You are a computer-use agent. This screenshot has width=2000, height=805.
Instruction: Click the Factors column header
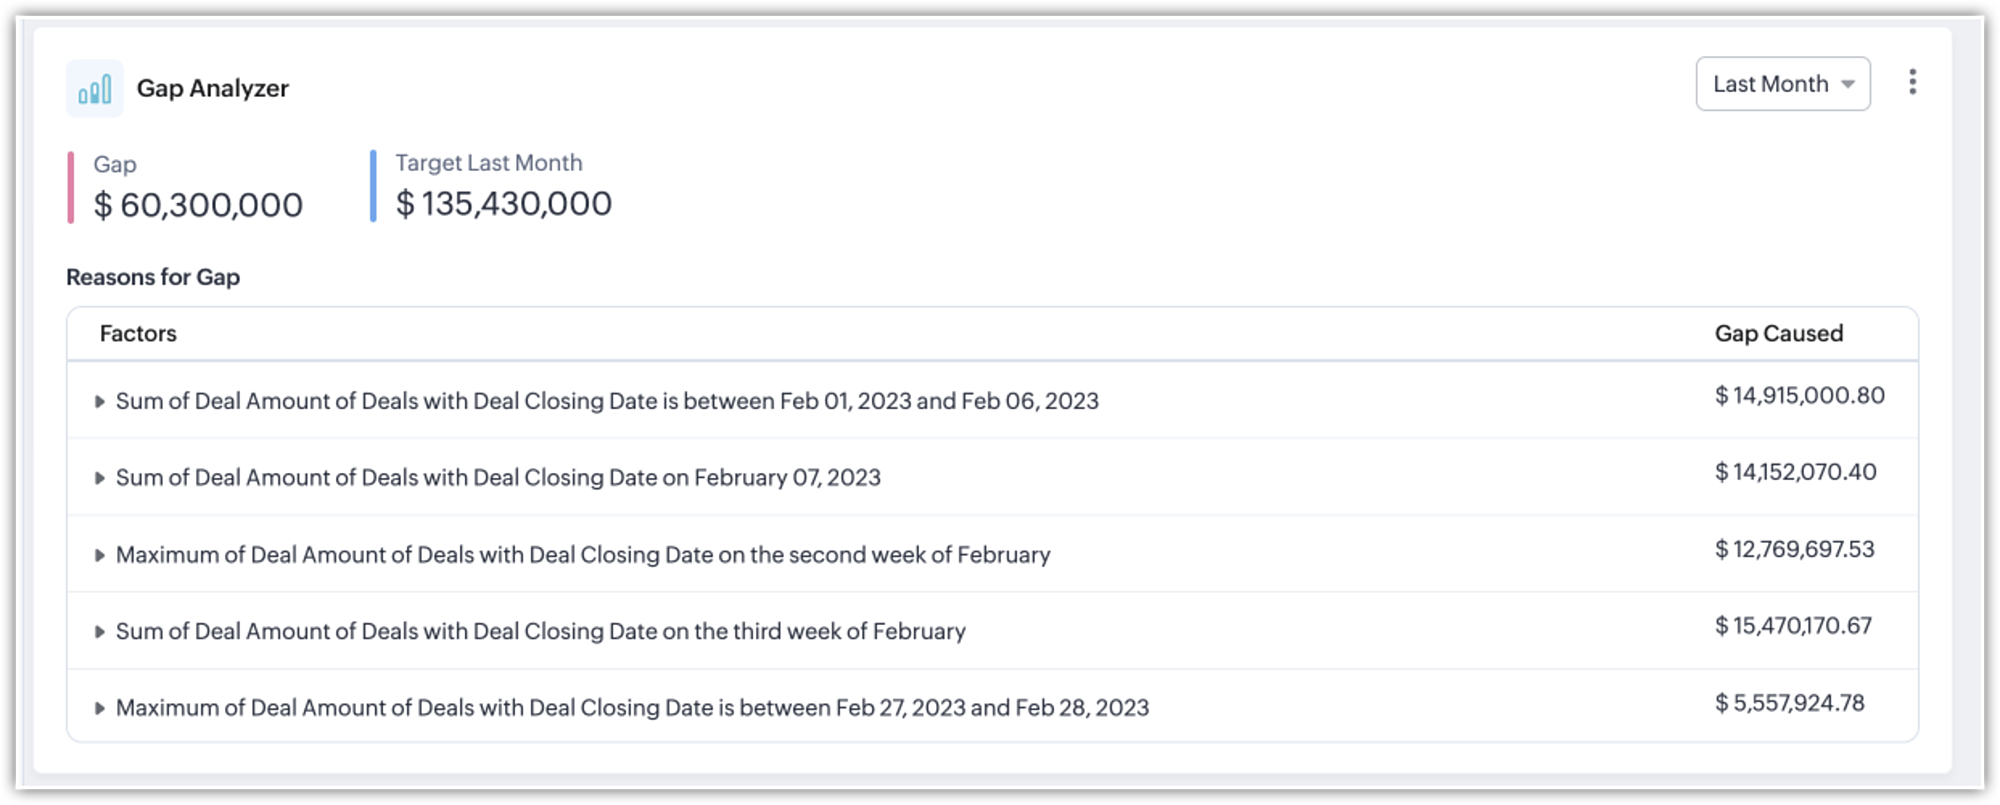pos(138,334)
